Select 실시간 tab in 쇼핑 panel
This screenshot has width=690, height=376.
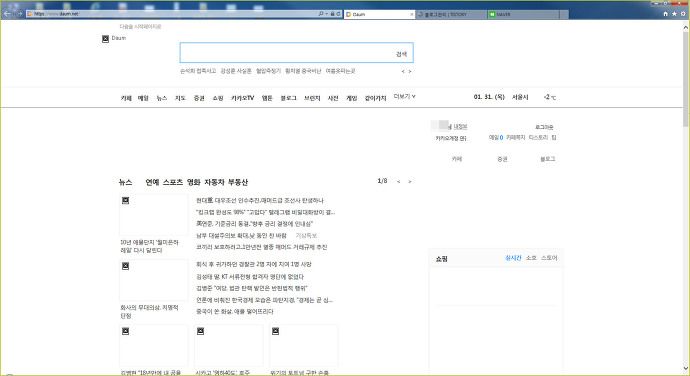click(513, 258)
